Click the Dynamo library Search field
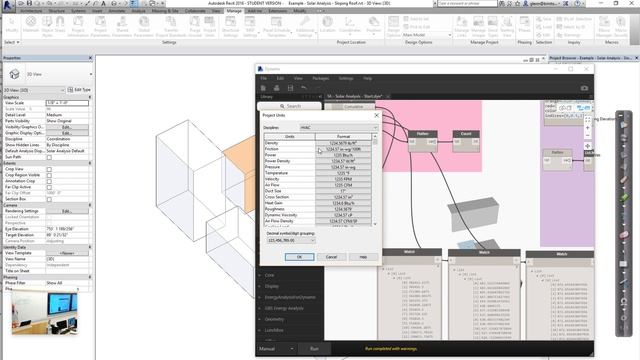This screenshot has height=360, width=640. [x=289, y=106]
